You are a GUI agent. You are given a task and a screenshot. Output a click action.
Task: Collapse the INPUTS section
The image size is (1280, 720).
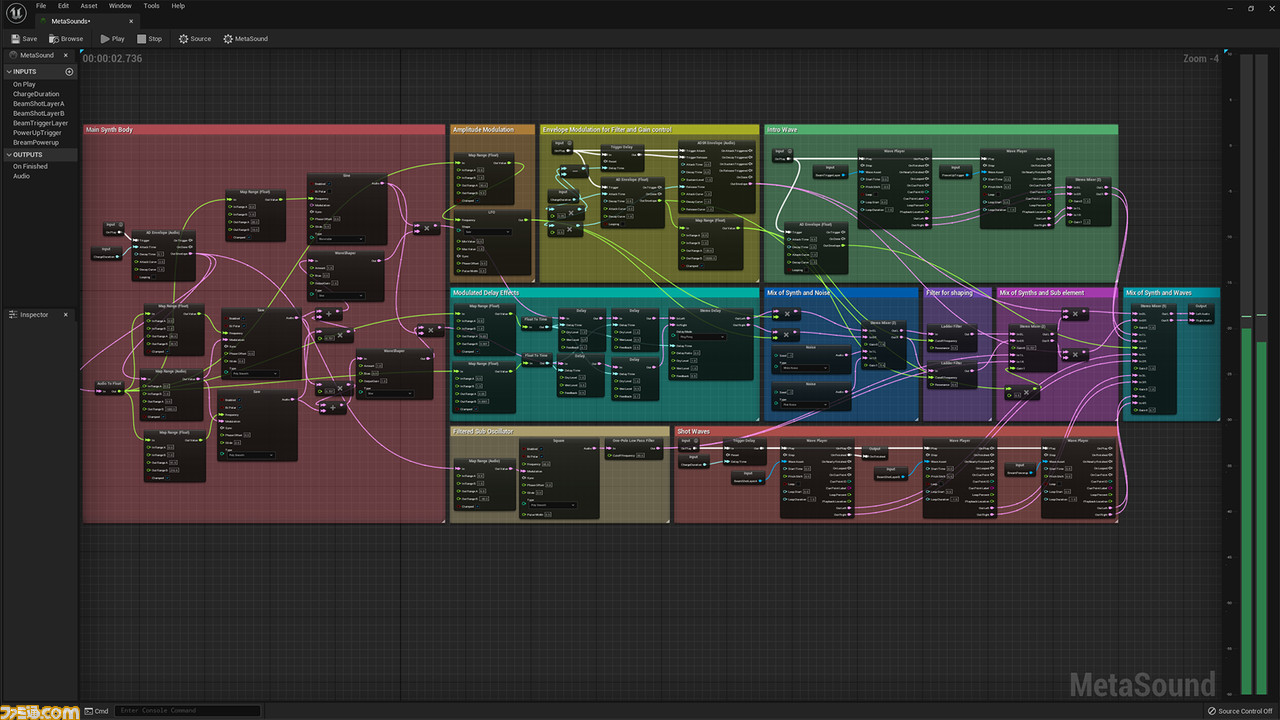[9, 72]
